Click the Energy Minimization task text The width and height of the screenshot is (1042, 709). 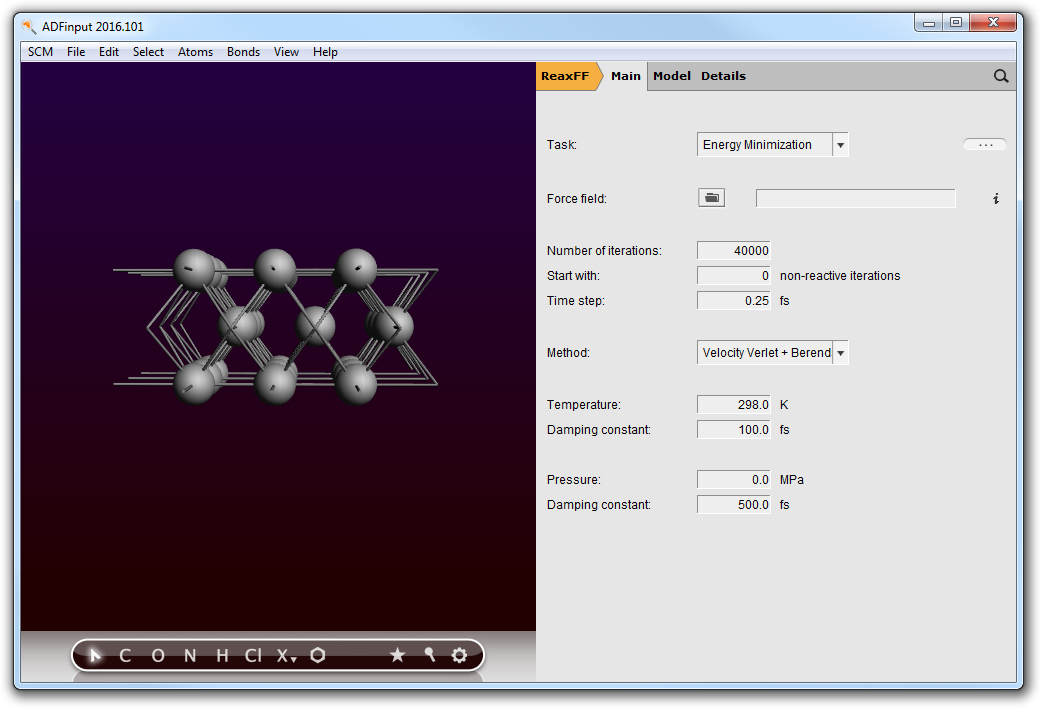pos(757,145)
